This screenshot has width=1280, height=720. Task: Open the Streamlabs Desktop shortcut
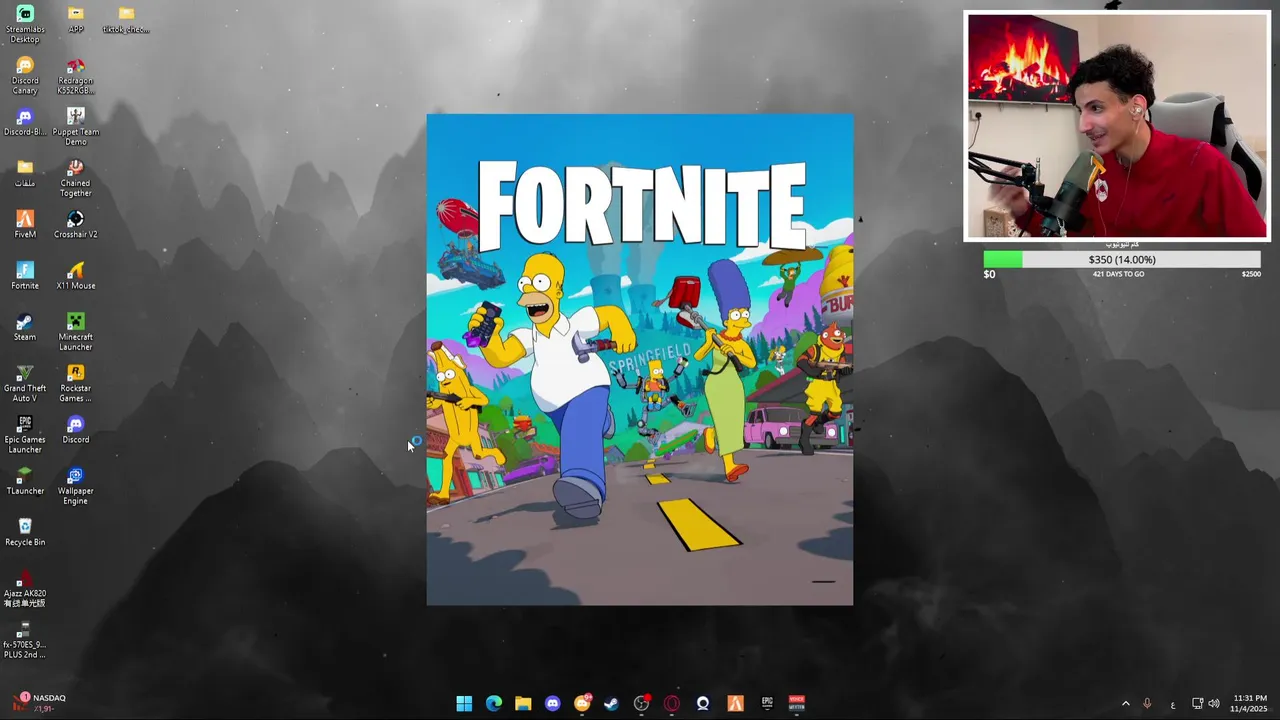pyautogui.click(x=25, y=24)
